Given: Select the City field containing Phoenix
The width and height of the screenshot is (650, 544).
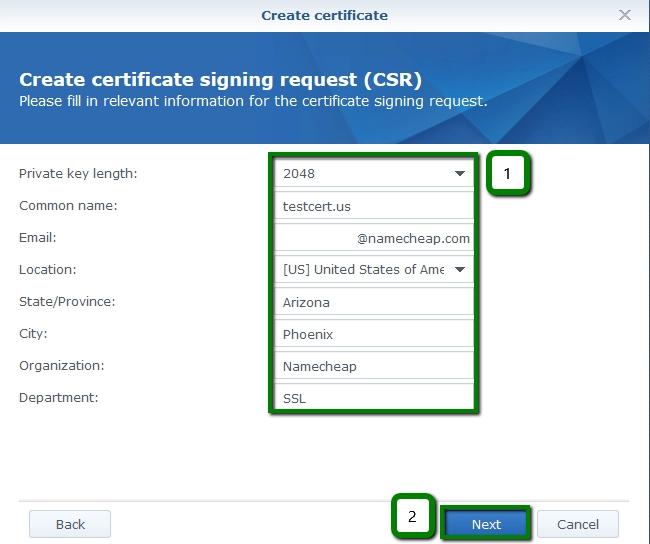Looking at the screenshot, I should tap(372, 334).
